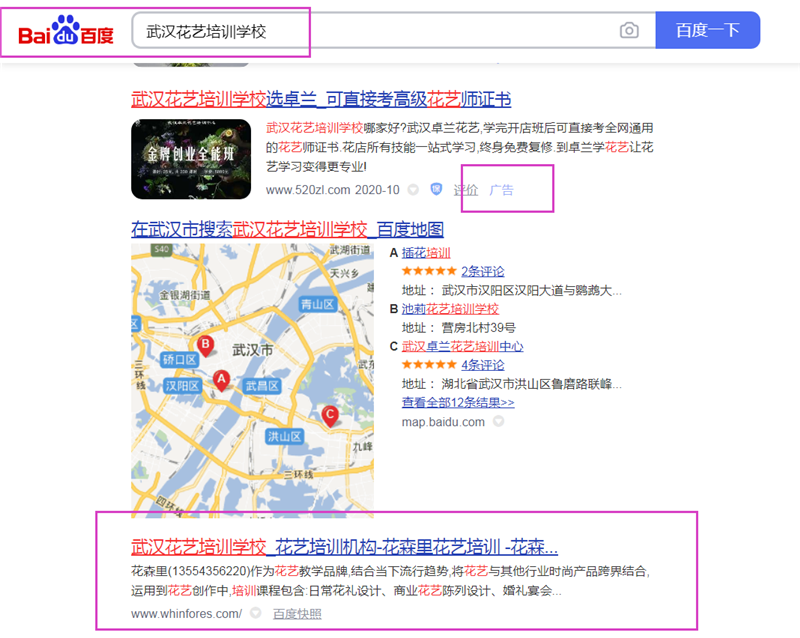Click 武昌区 district label on map
The width and height of the screenshot is (800, 638).
click(262, 386)
